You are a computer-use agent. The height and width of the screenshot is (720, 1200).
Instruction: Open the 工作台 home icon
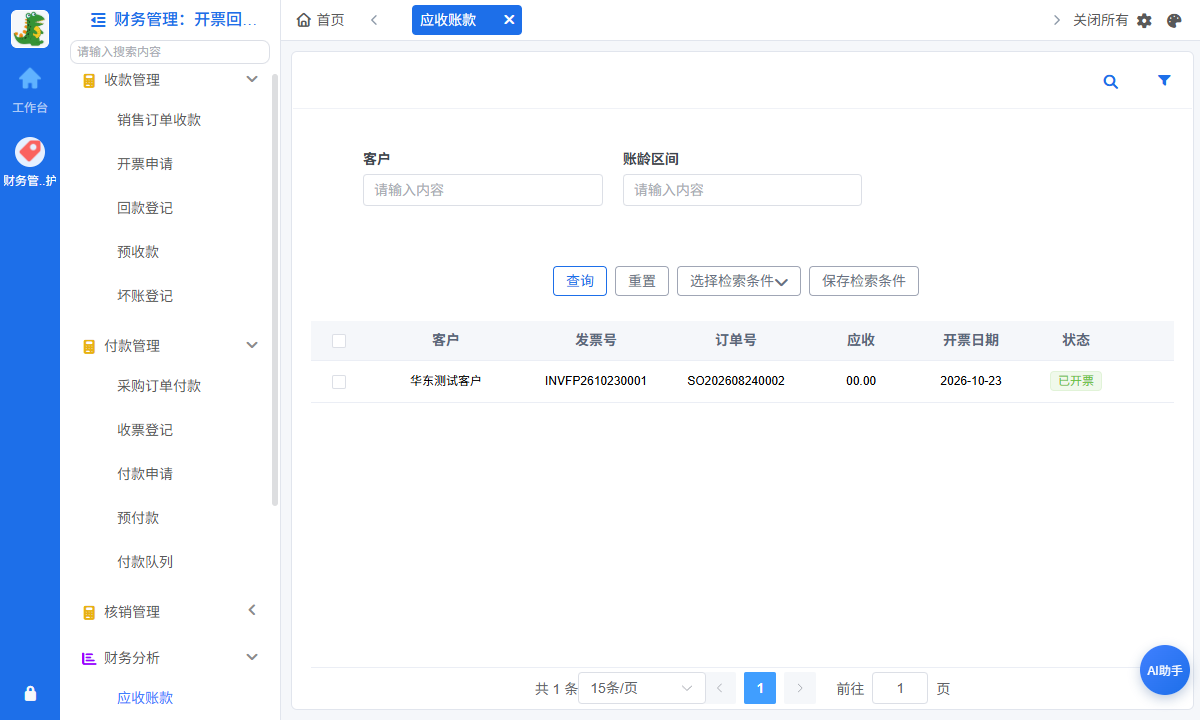pos(30,78)
